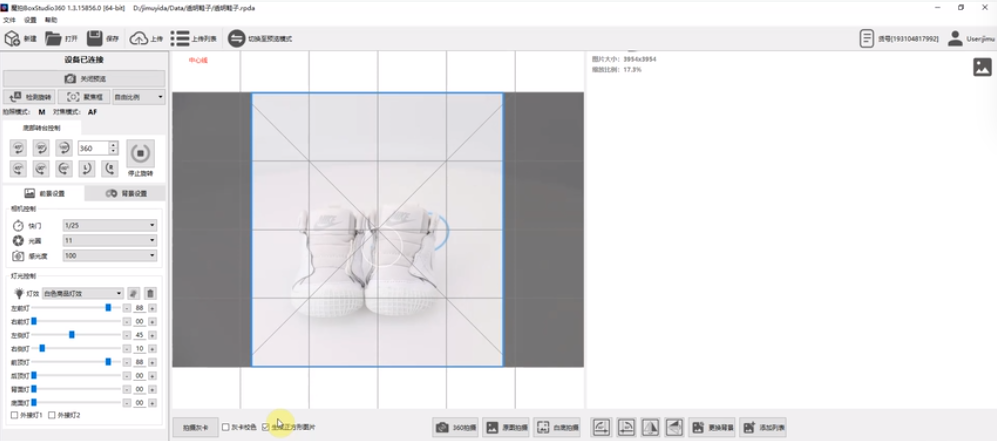Click the 360拍摄 capture button
The height and width of the screenshot is (441, 997).
click(x=456, y=428)
